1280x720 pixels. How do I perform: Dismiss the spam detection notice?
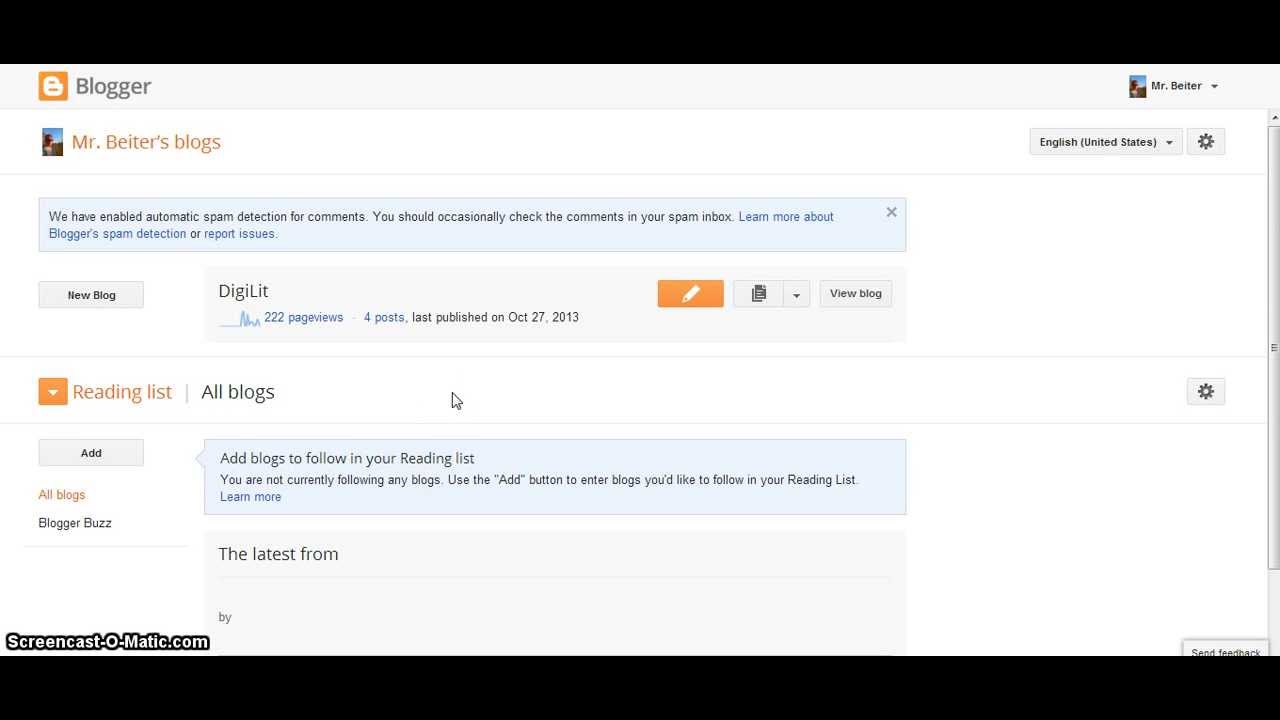[891, 212]
